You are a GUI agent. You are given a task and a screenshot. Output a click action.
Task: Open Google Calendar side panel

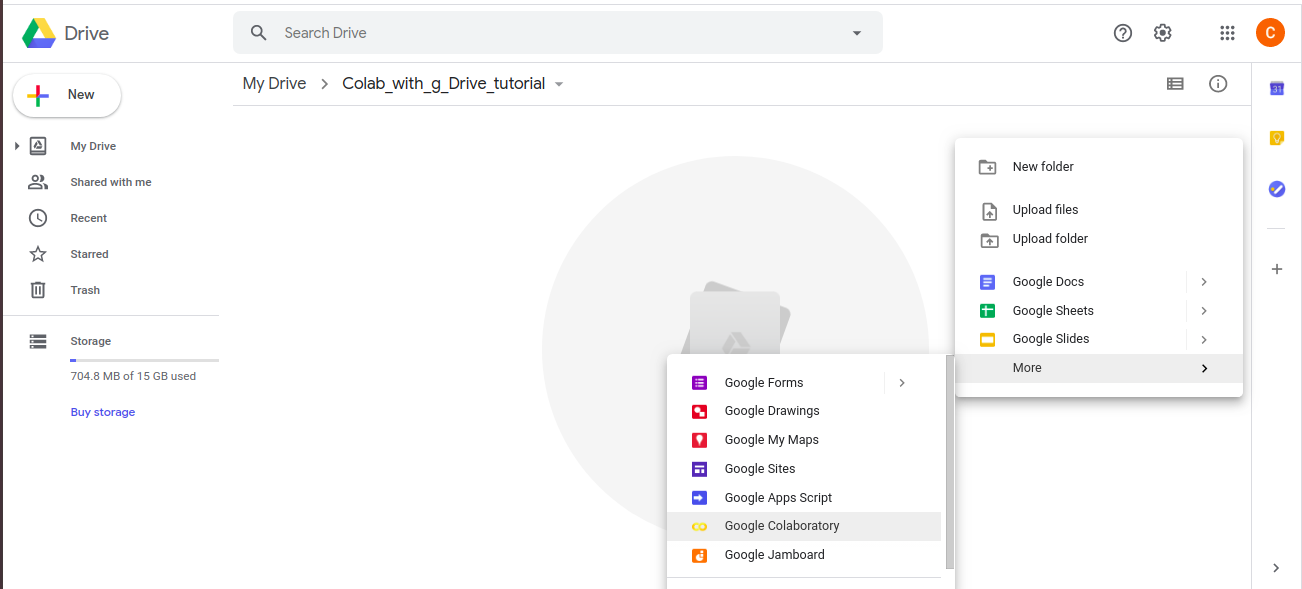pos(1276,88)
